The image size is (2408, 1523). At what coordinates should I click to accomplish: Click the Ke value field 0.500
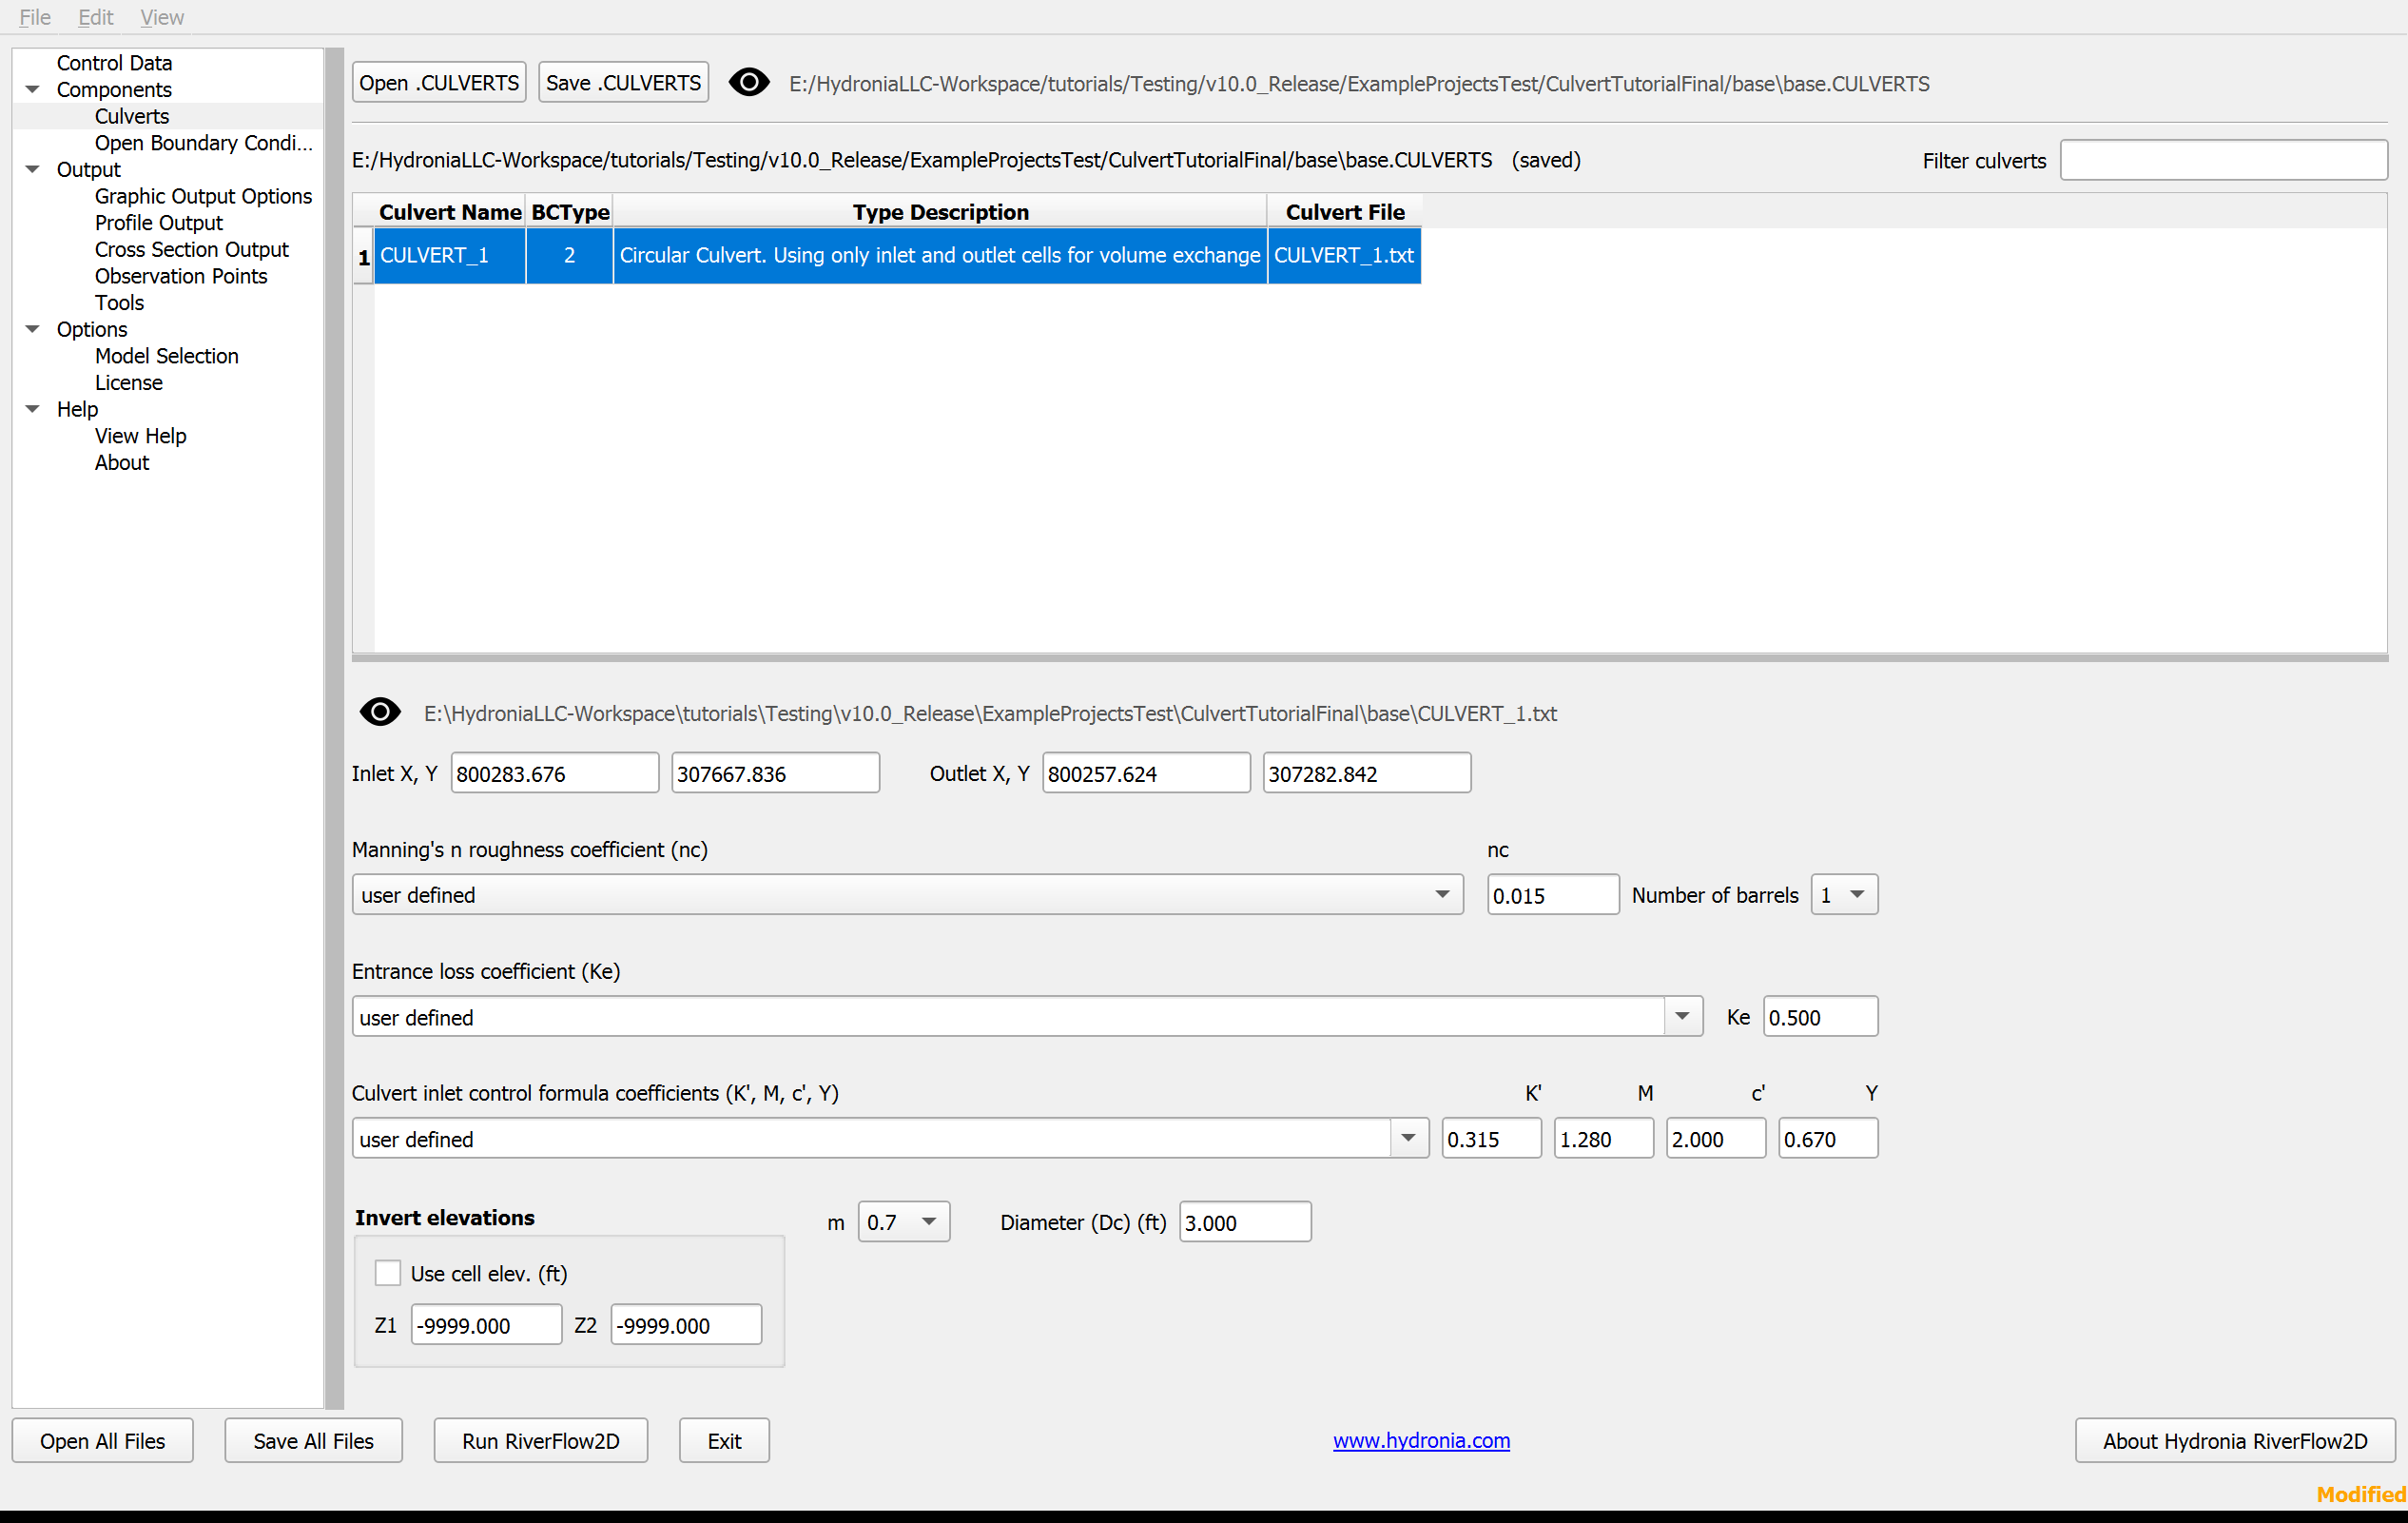[x=1820, y=1017]
